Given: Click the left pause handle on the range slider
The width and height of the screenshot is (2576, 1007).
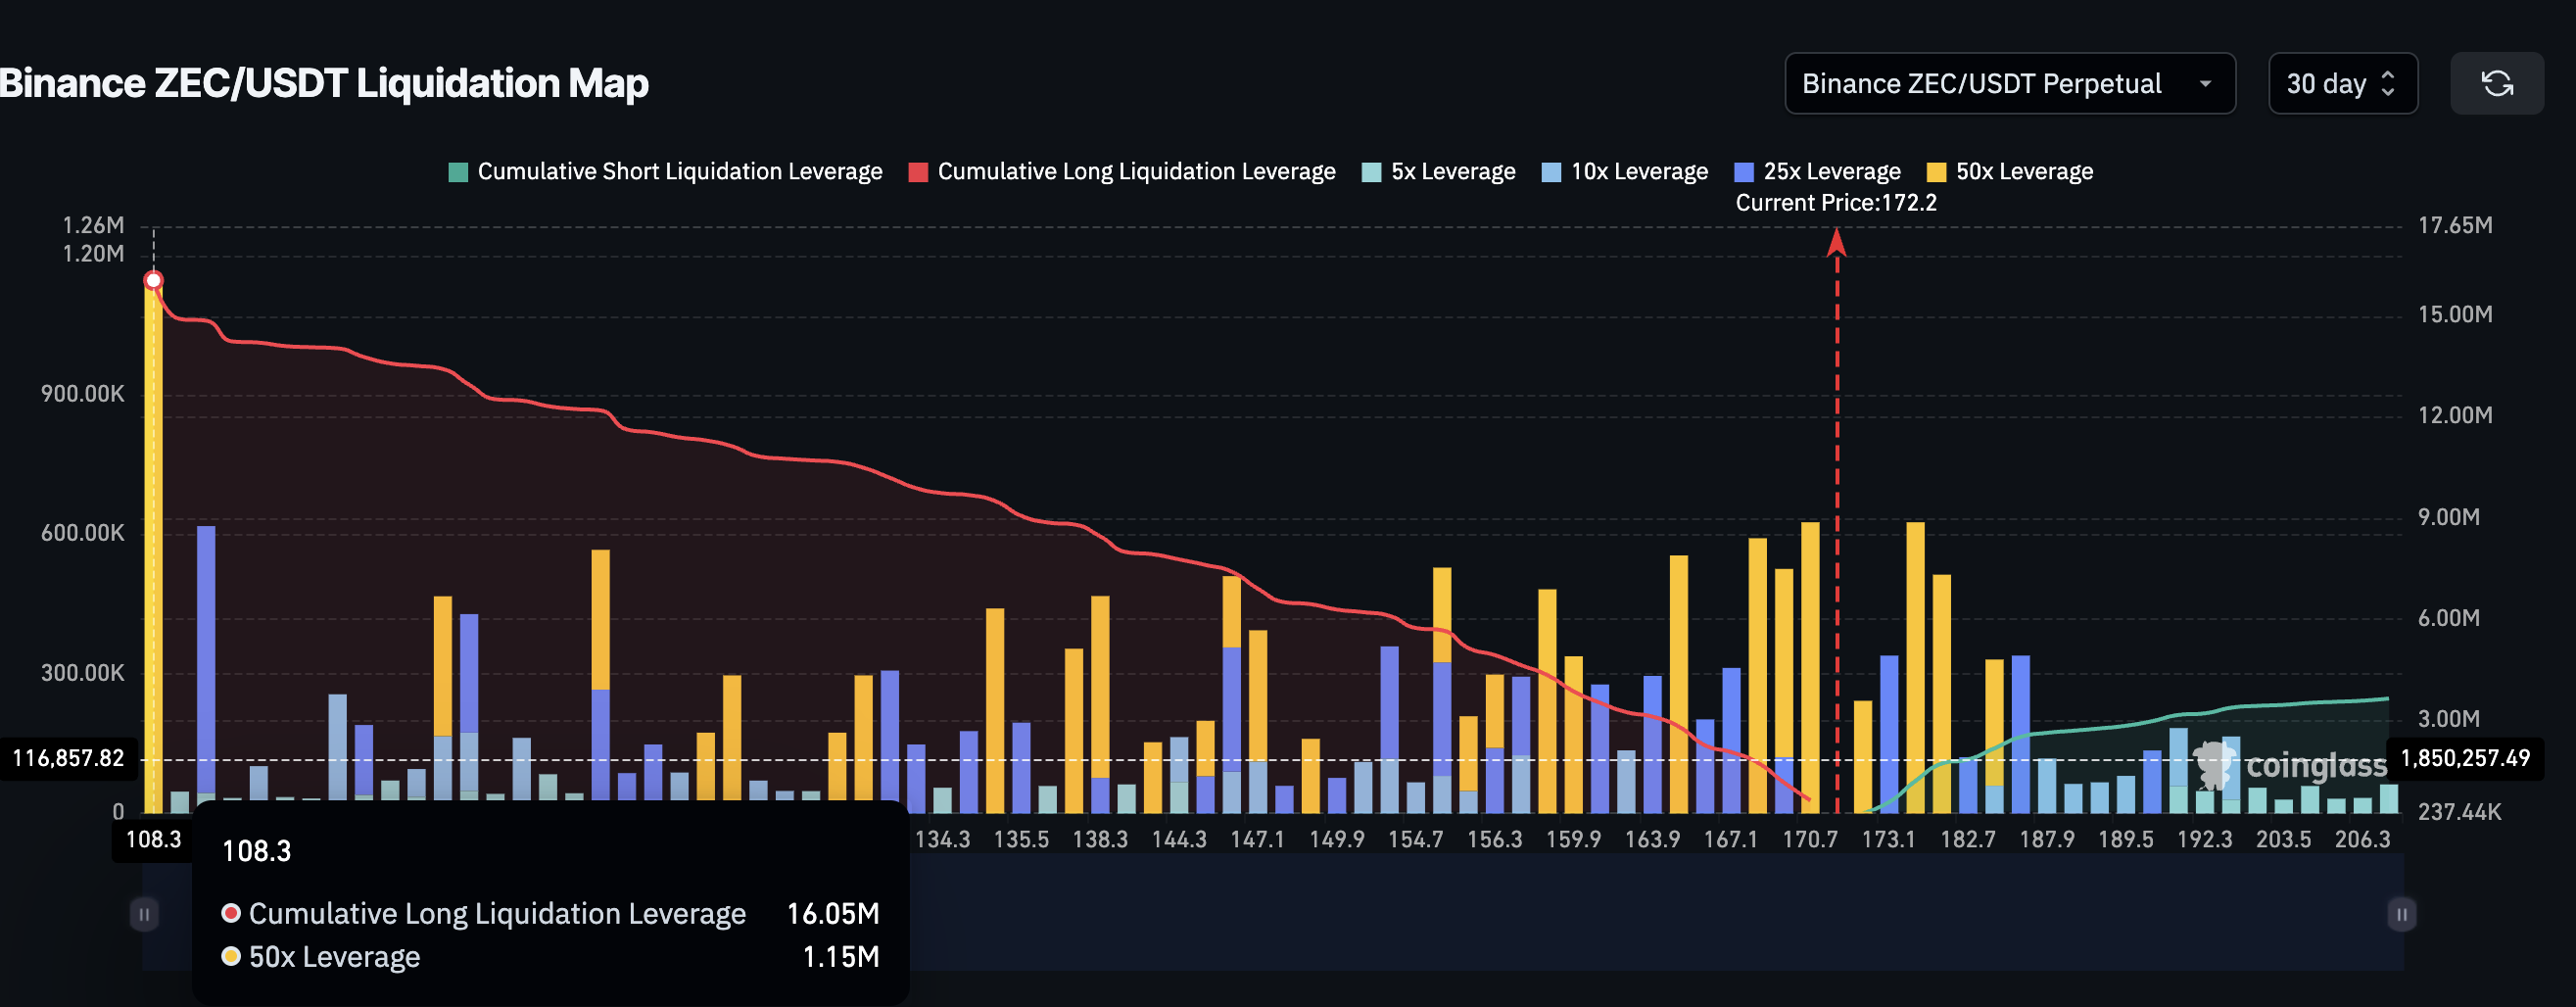Looking at the screenshot, I should (x=146, y=912).
